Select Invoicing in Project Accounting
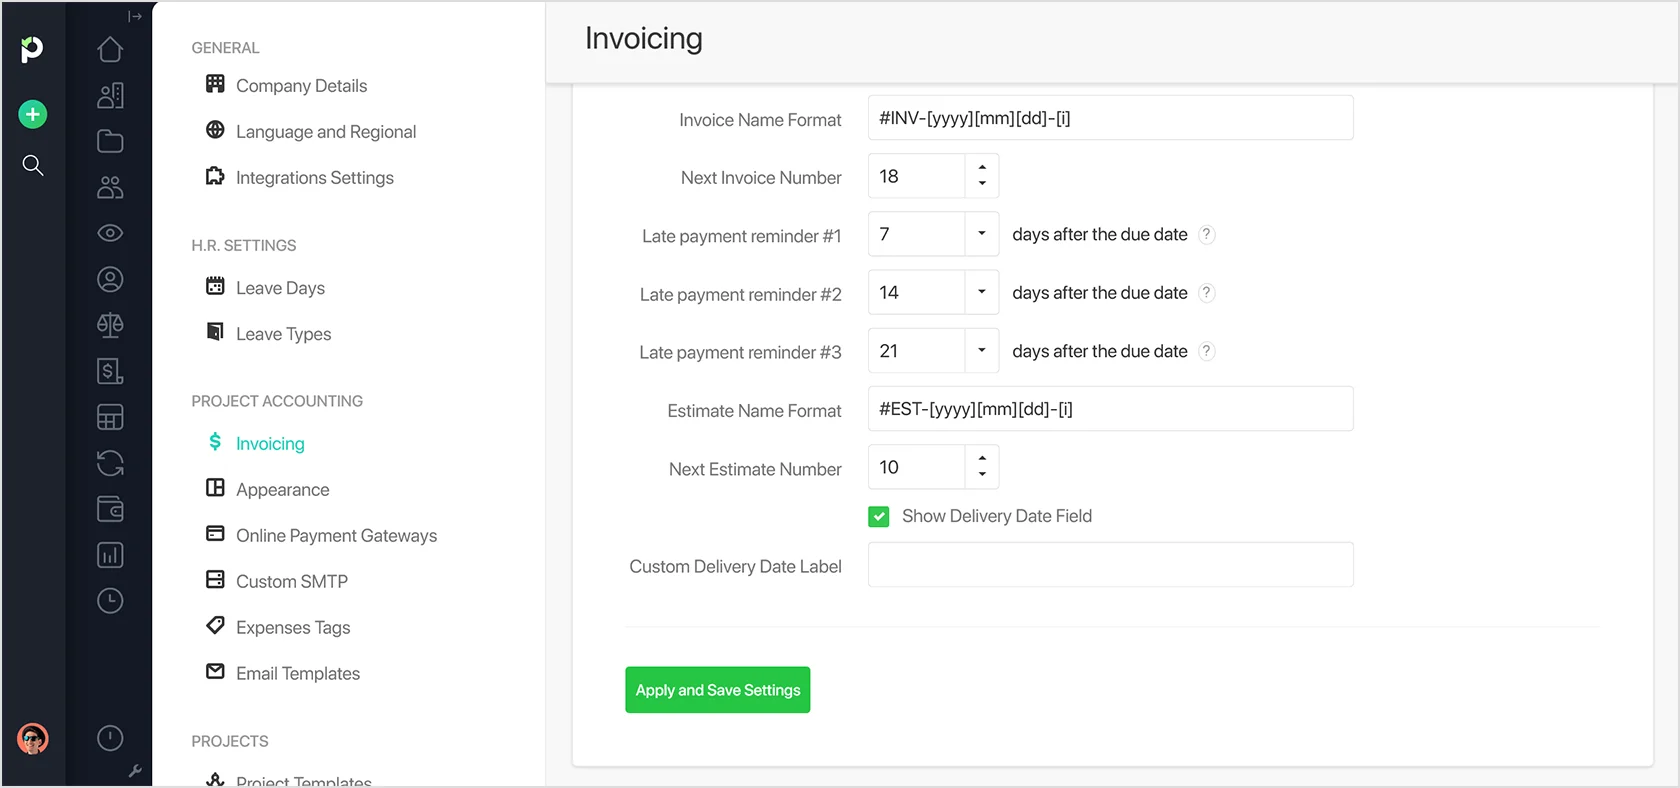 click(255, 444)
